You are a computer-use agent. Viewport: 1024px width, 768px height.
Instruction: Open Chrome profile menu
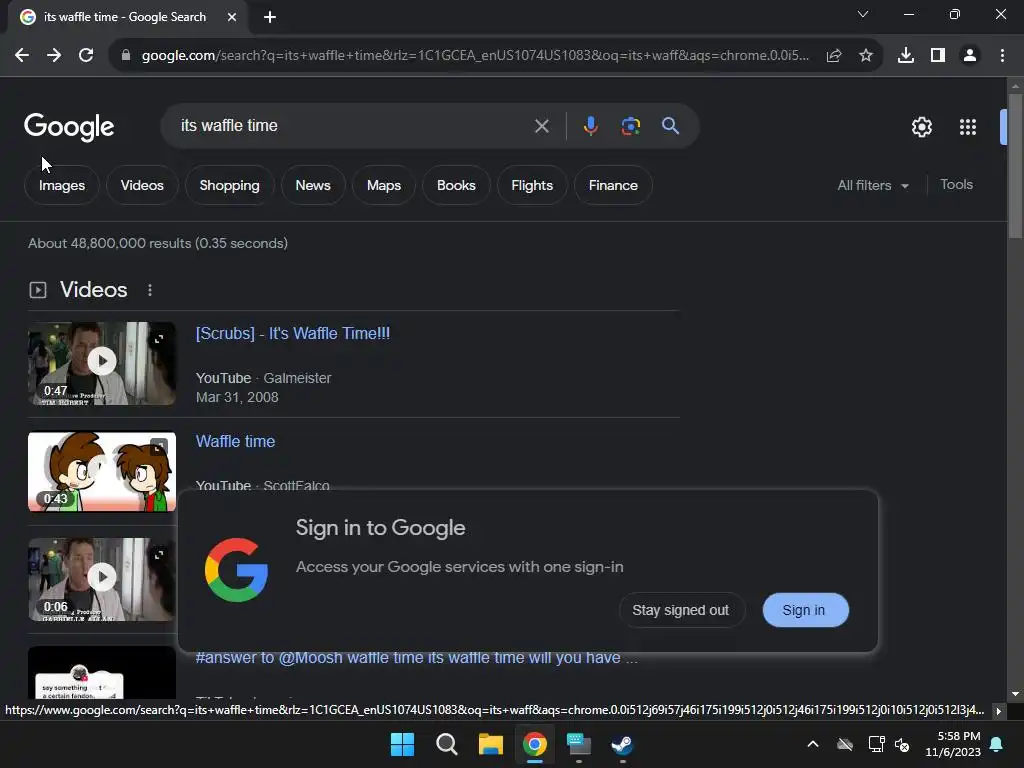point(970,56)
